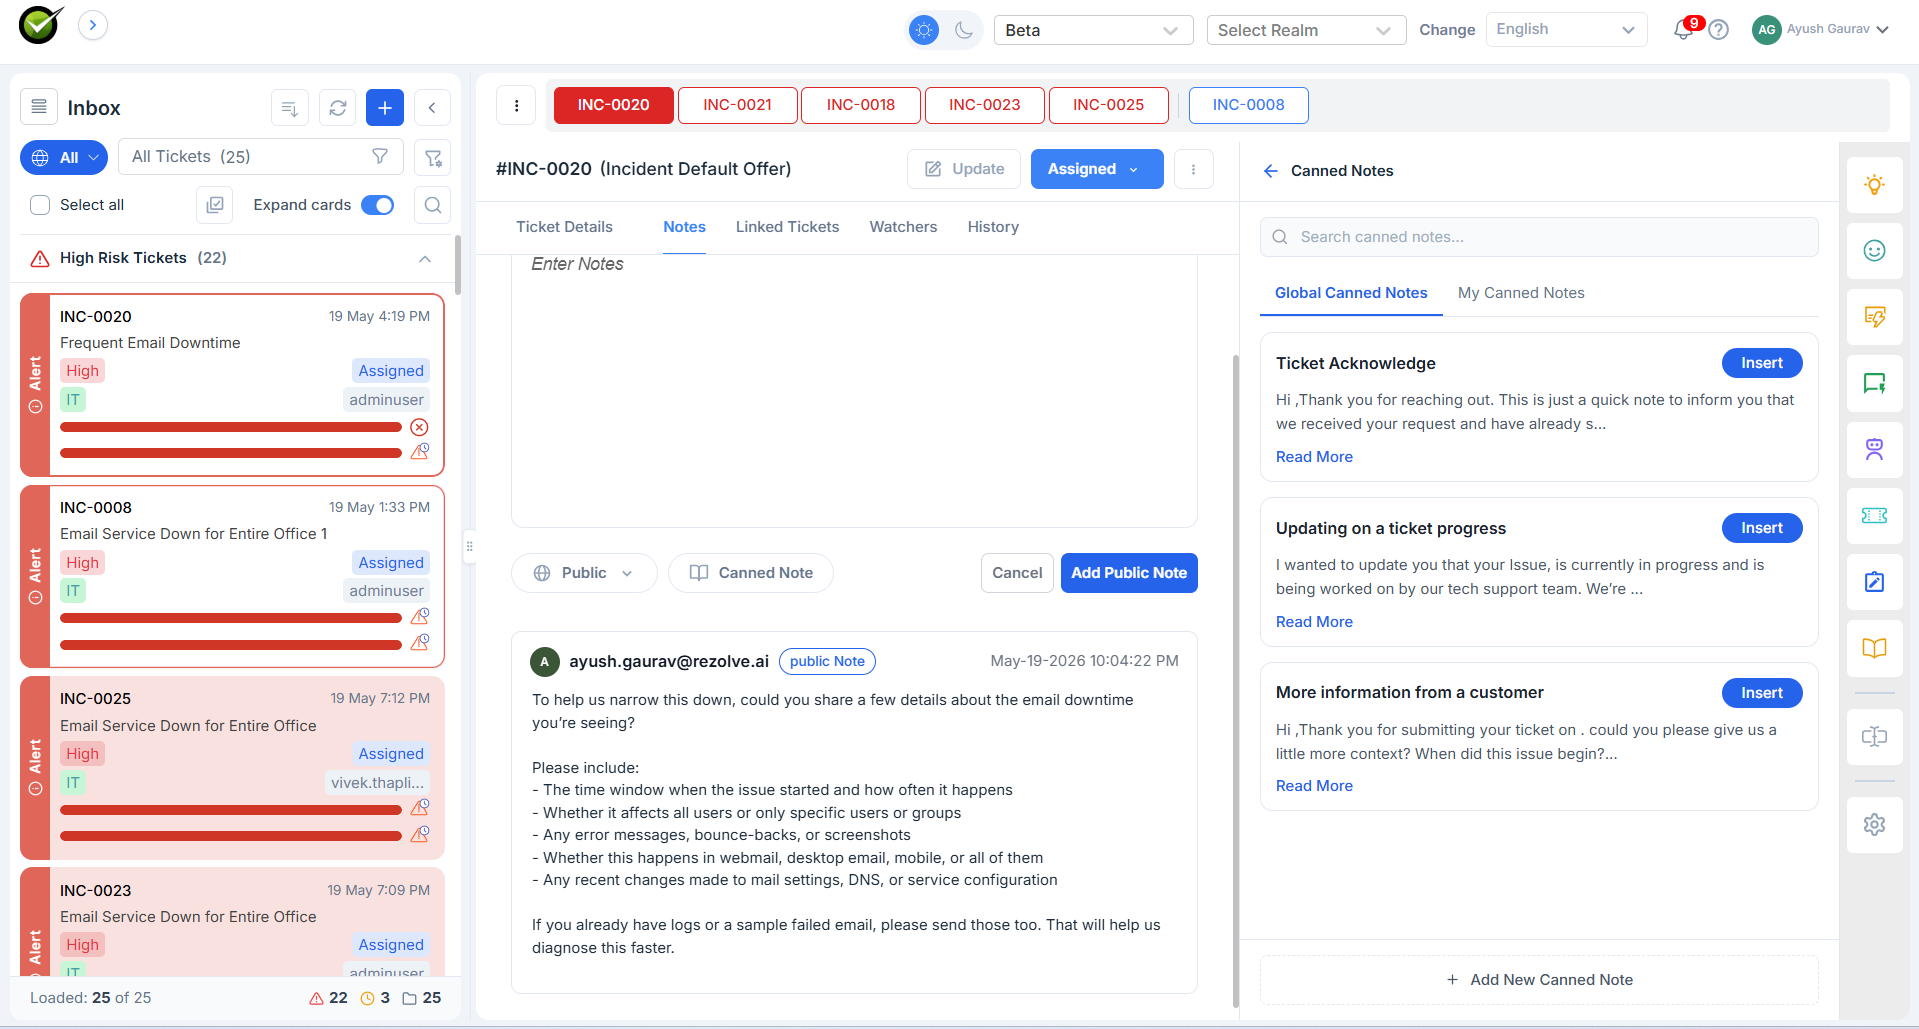Click Add Public Note button
The height and width of the screenshot is (1029, 1919).
1129,573
